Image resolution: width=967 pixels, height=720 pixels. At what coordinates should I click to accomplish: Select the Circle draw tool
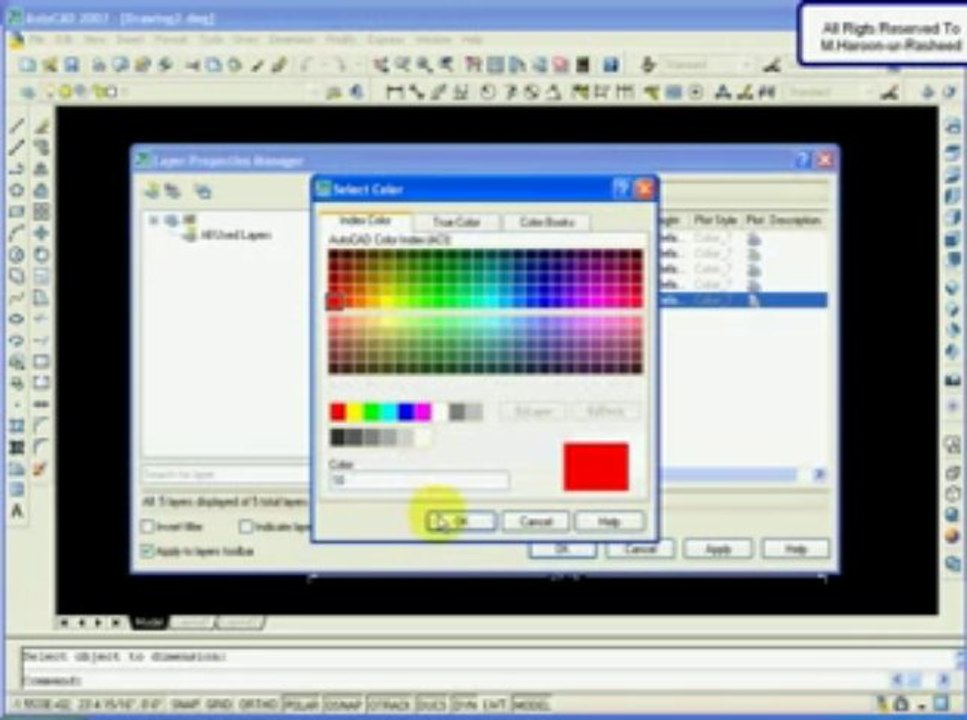17,254
